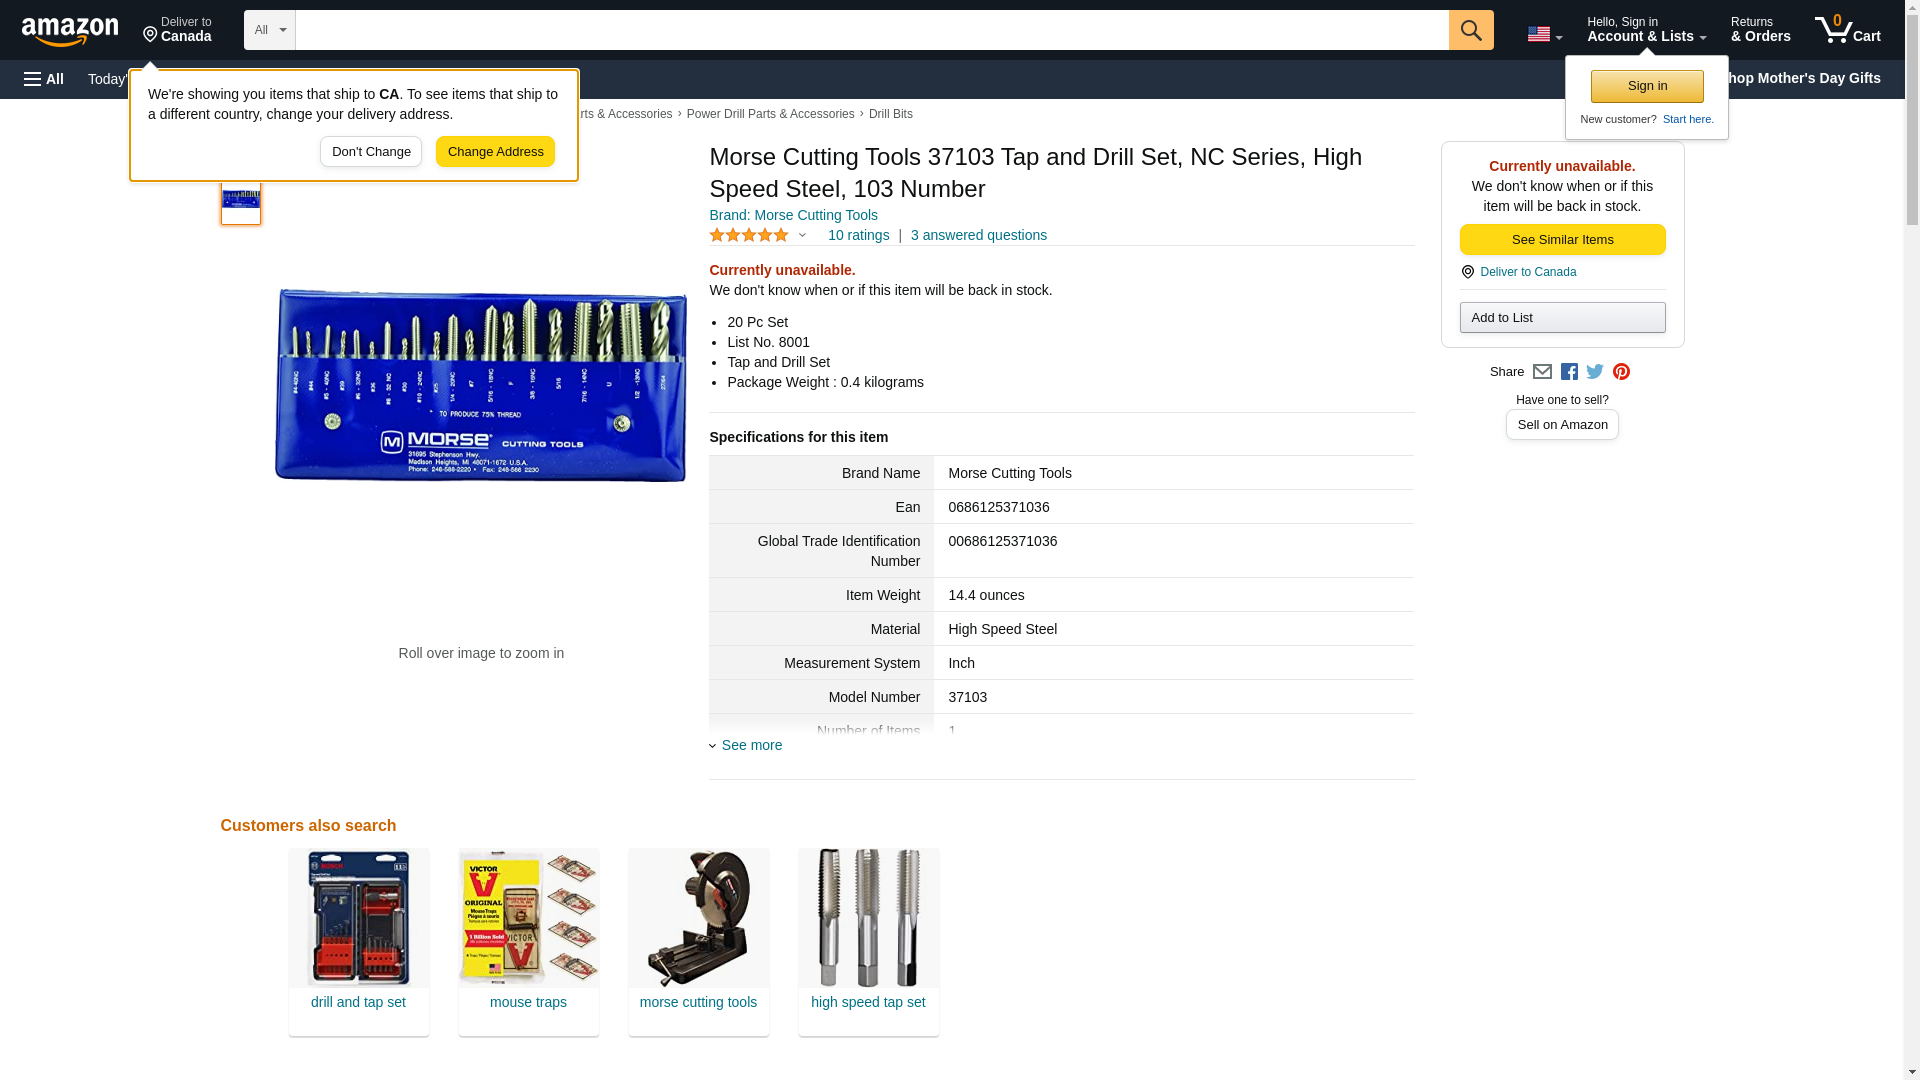Screen dimensions: 1920x1080
Task: Click Don't Change button
Action: (371, 152)
